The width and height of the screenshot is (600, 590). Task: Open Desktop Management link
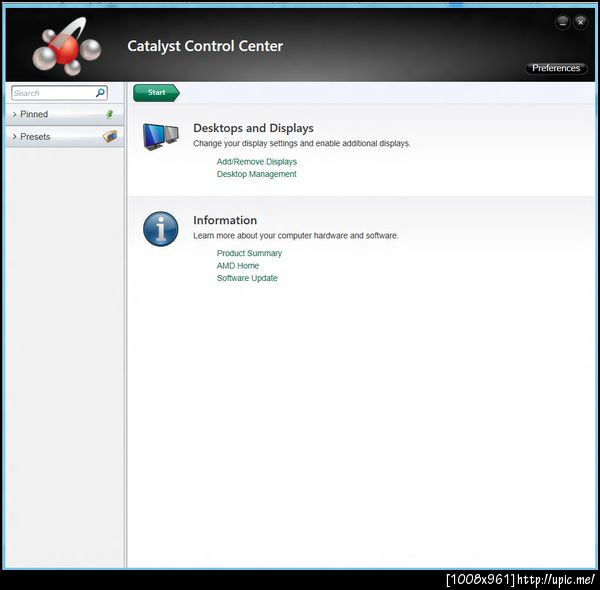click(256, 174)
